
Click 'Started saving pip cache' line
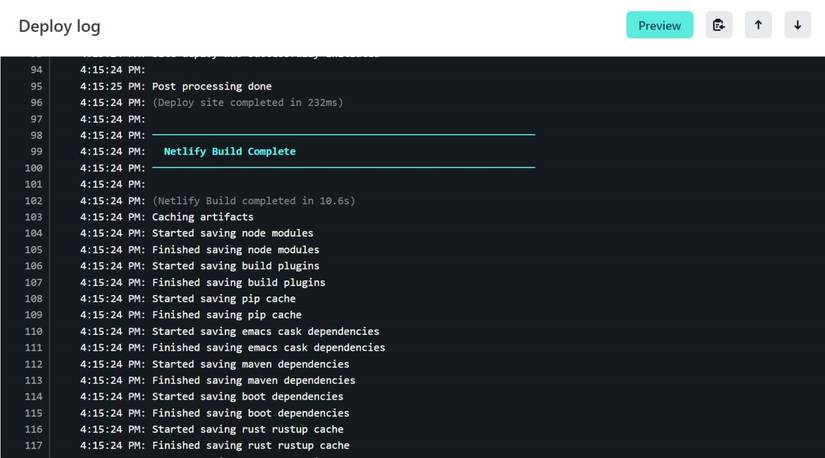click(x=224, y=298)
